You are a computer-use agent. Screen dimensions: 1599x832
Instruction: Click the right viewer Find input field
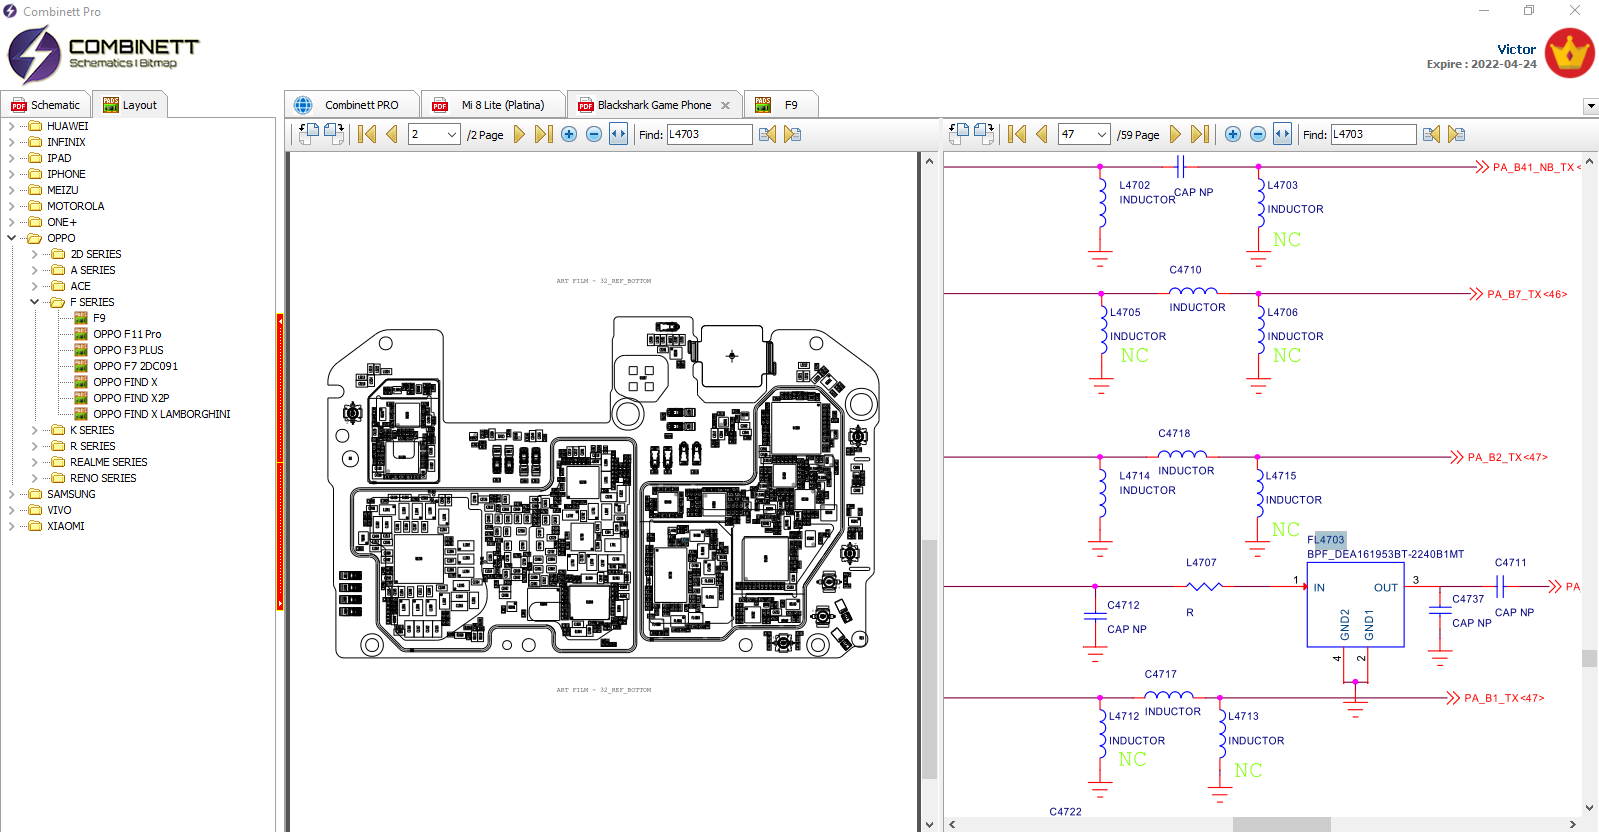tap(1373, 134)
